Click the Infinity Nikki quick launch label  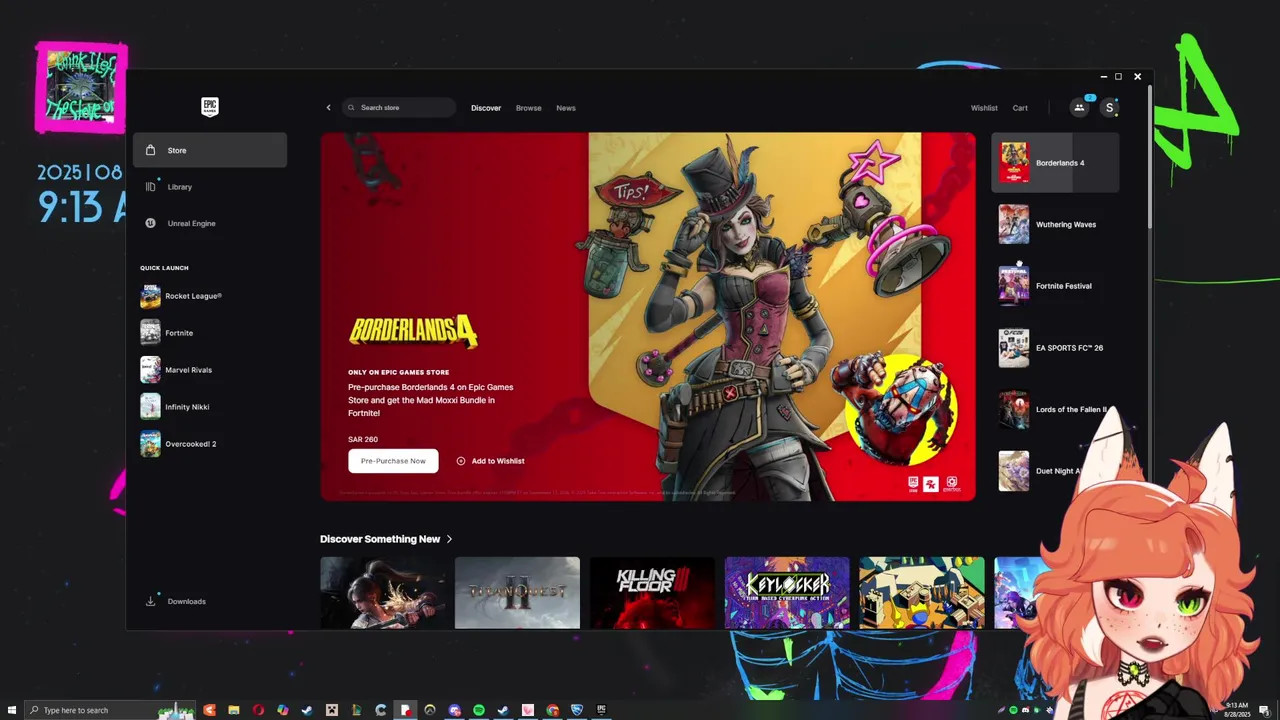click(x=187, y=407)
